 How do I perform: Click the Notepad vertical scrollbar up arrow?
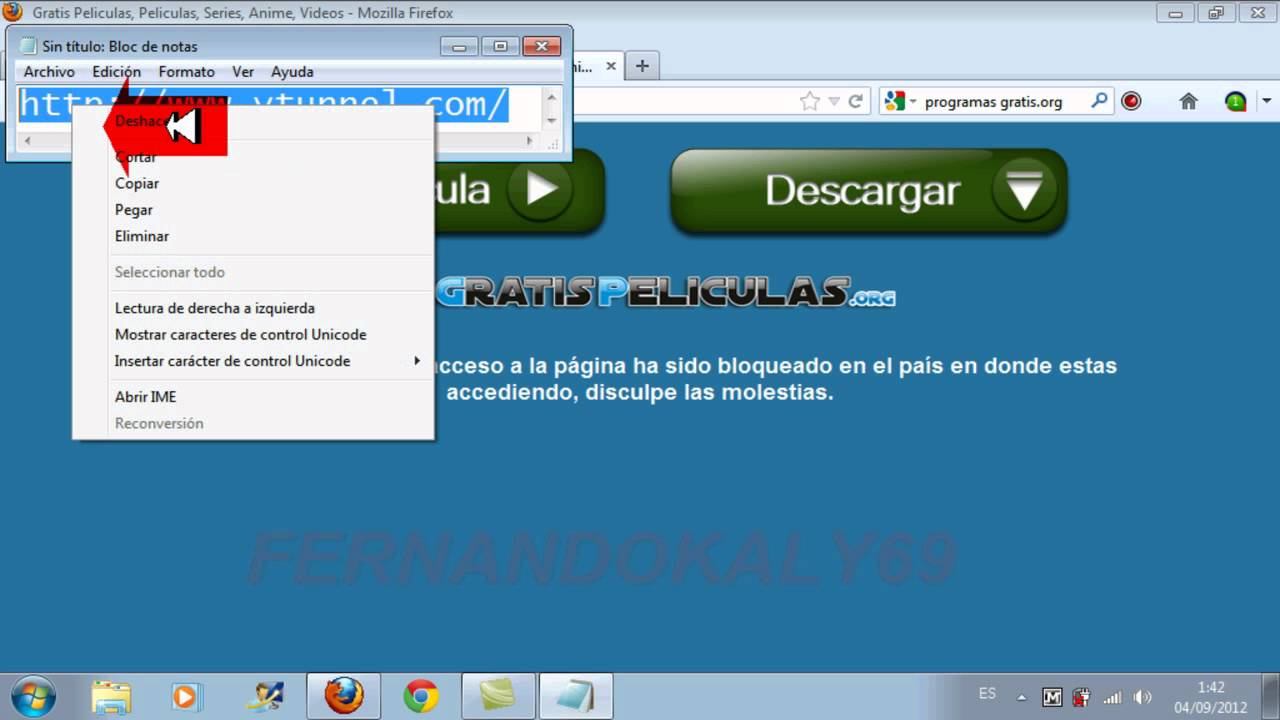(551, 96)
